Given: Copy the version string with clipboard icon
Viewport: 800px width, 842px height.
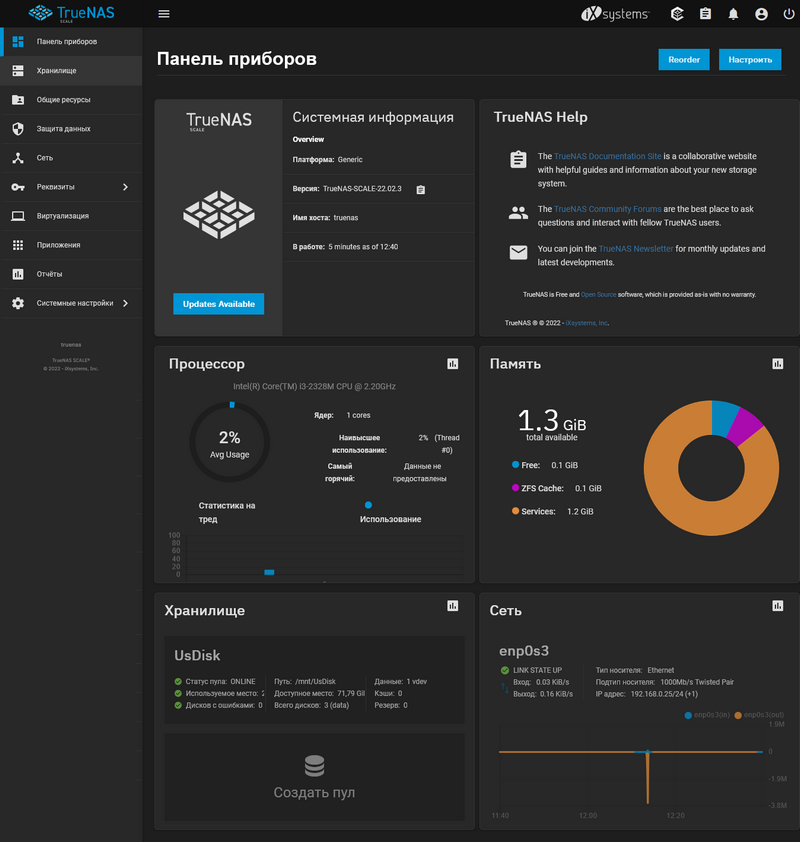Looking at the screenshot, I should (x=421, y=190).
